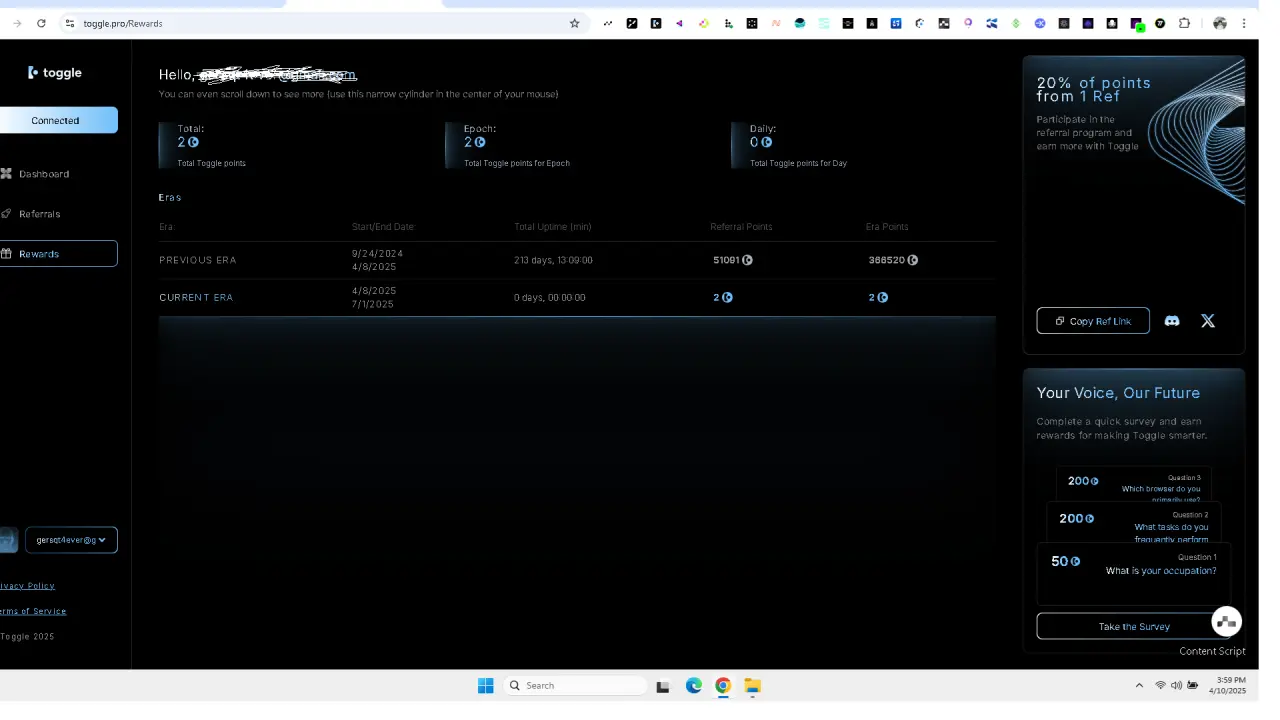Select the Question 1 occupation survey card

[1134, 573]
